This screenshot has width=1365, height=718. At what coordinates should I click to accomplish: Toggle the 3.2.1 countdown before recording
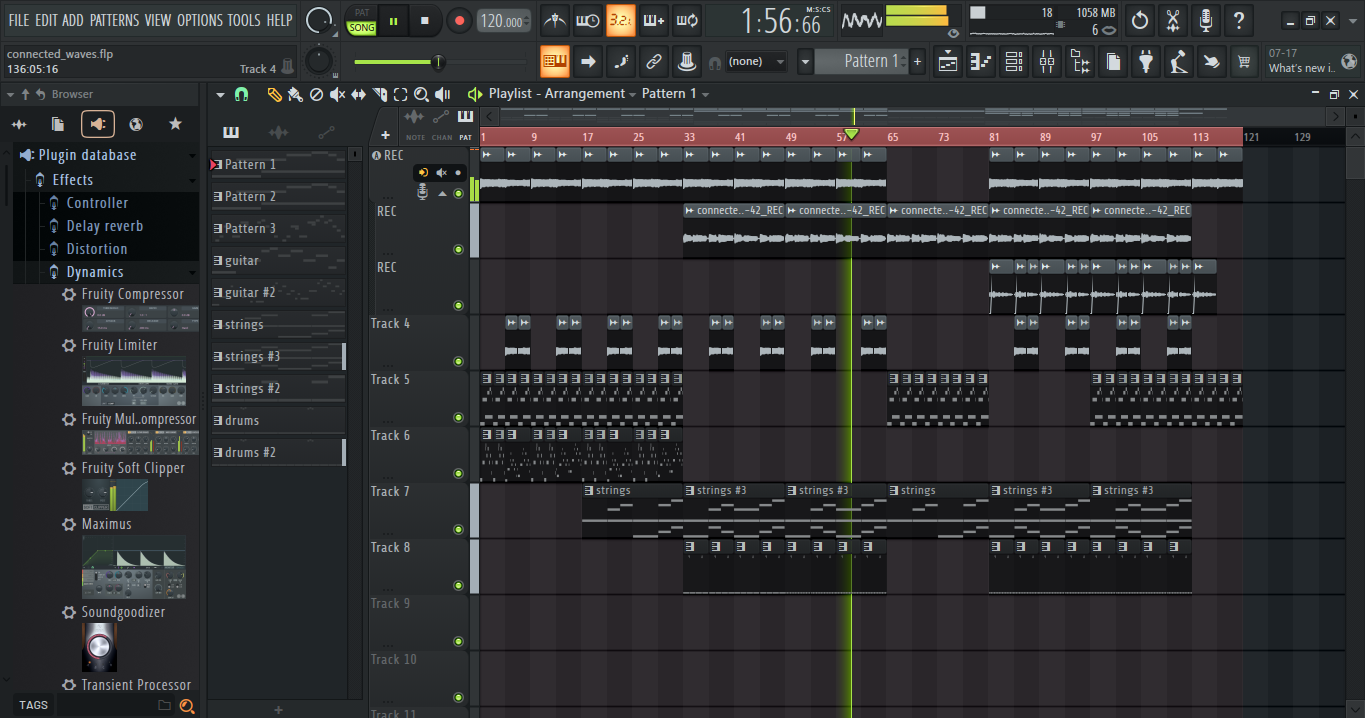[620, 20]
